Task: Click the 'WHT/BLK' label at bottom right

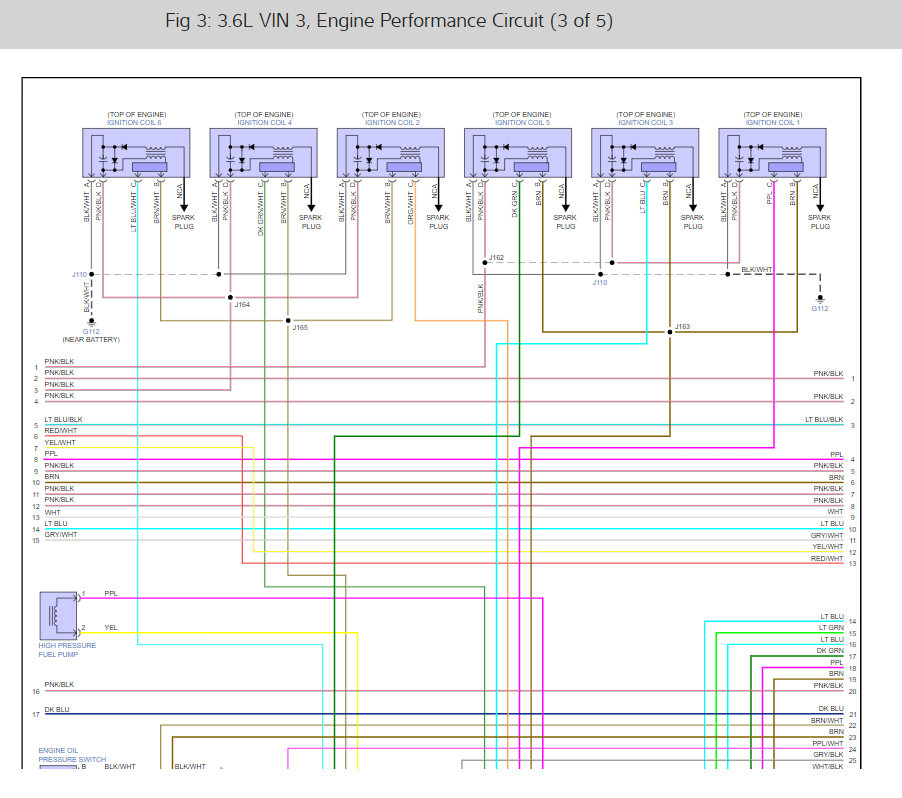Action: click(x=828, y=766)
